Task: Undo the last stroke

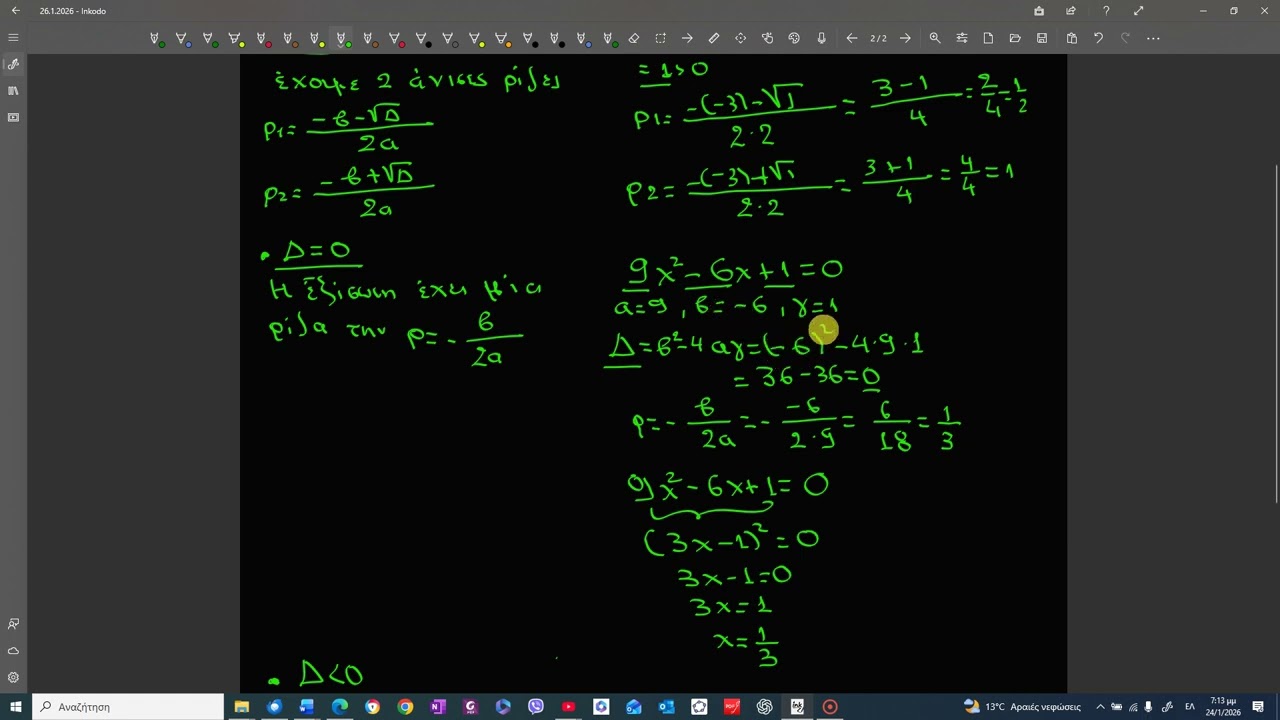Action: 1098,38
